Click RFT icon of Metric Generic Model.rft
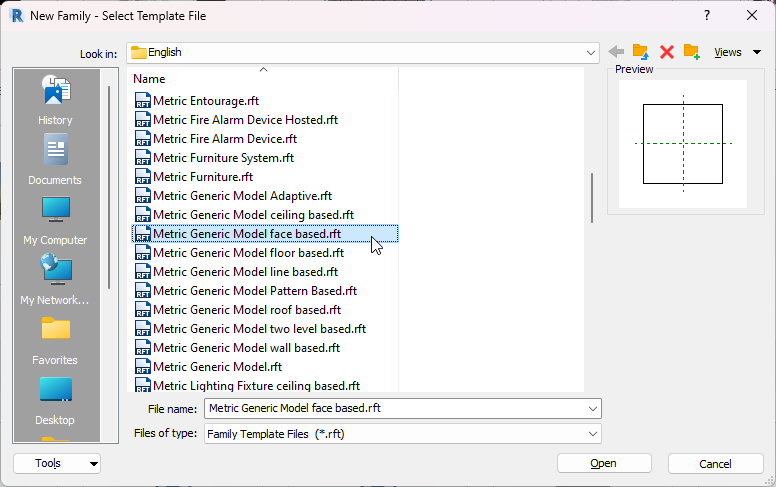This screenshot has height=487, width=776. tap(143, 367)
